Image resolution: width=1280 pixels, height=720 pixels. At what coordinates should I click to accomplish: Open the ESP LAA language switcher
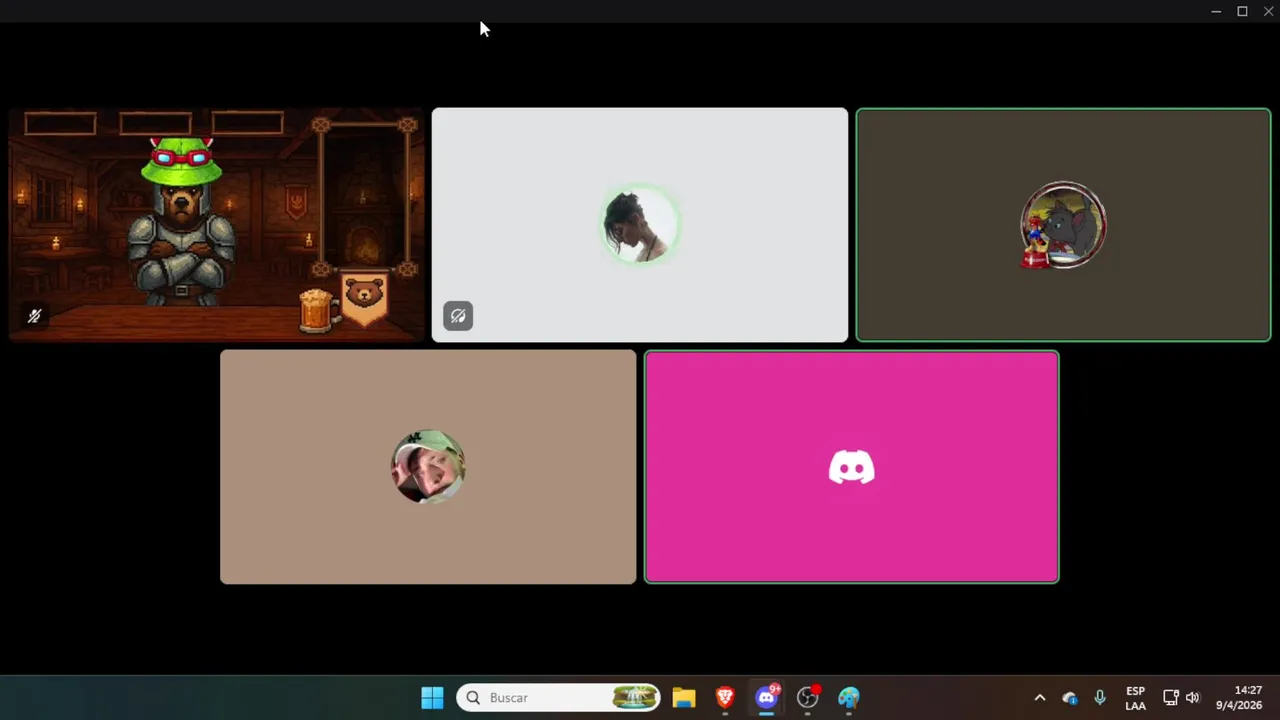(1135, 698)
